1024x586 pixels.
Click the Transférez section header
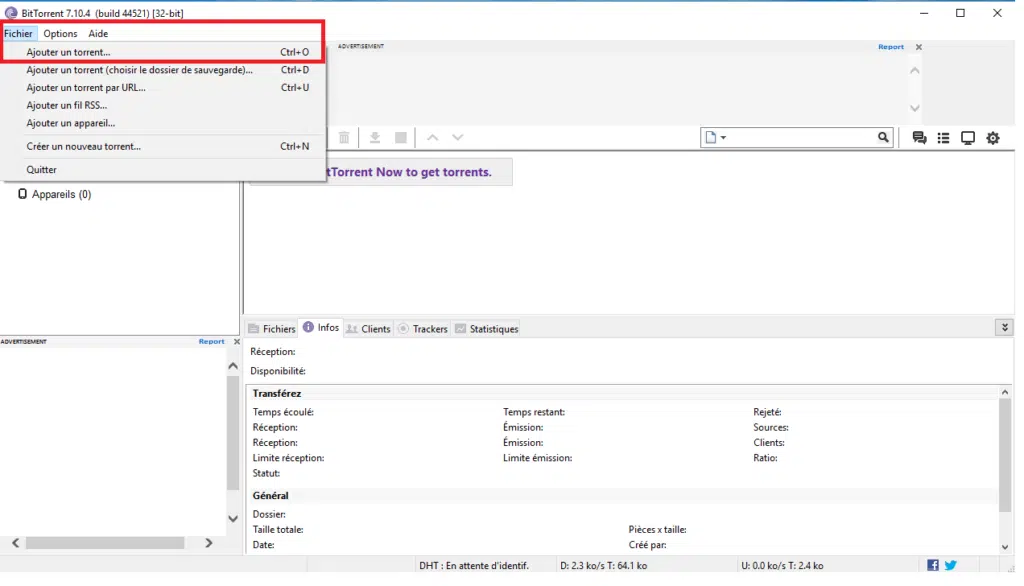(277, 393)
